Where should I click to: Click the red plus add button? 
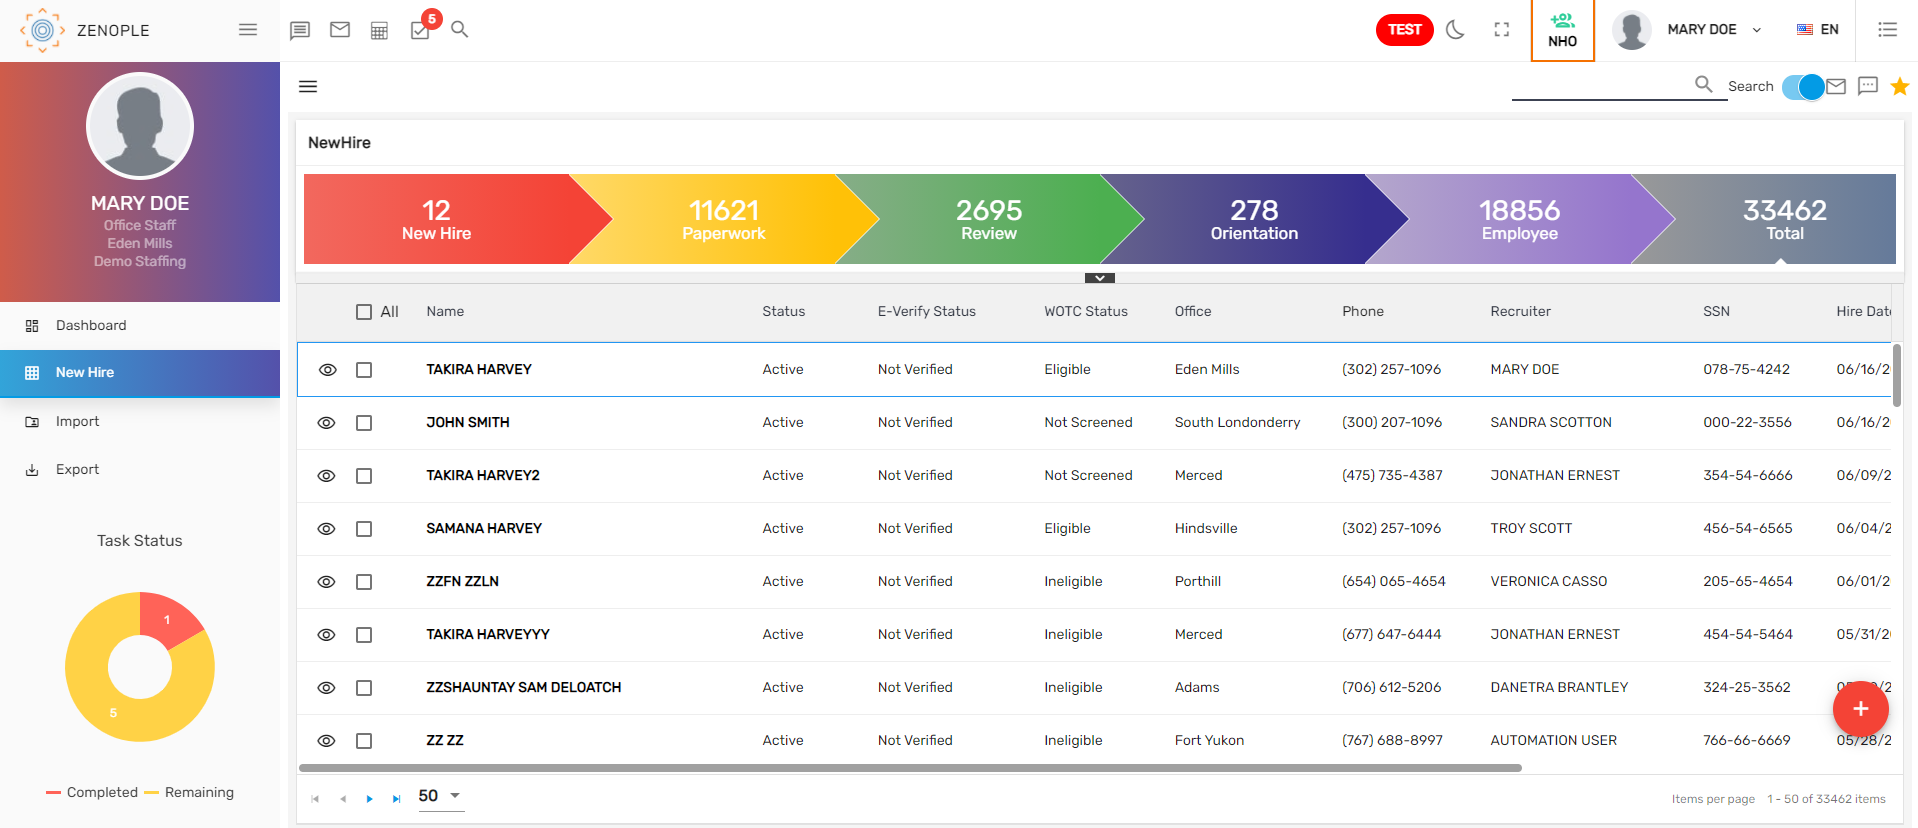coord(1860,708)
